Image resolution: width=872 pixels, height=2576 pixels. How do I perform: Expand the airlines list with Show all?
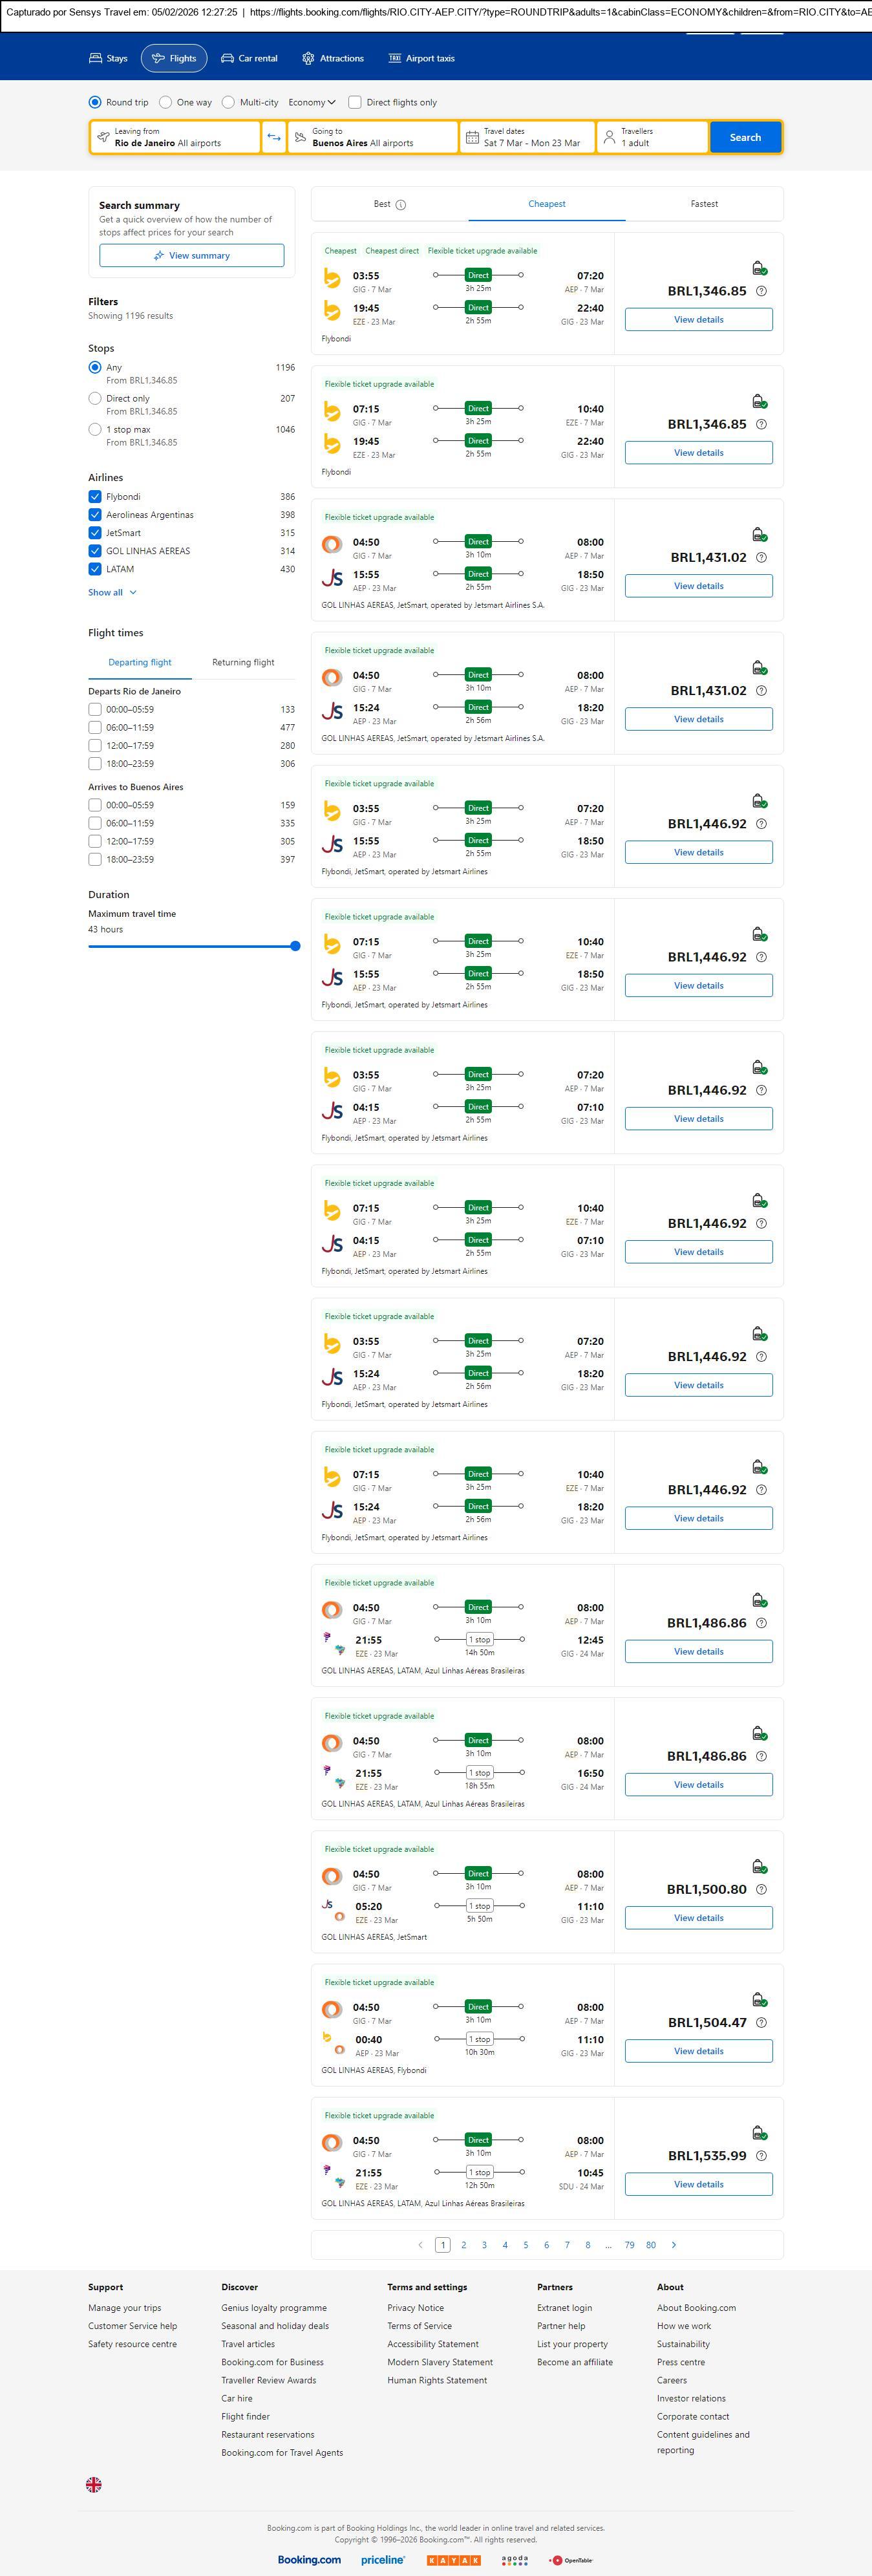112,592
